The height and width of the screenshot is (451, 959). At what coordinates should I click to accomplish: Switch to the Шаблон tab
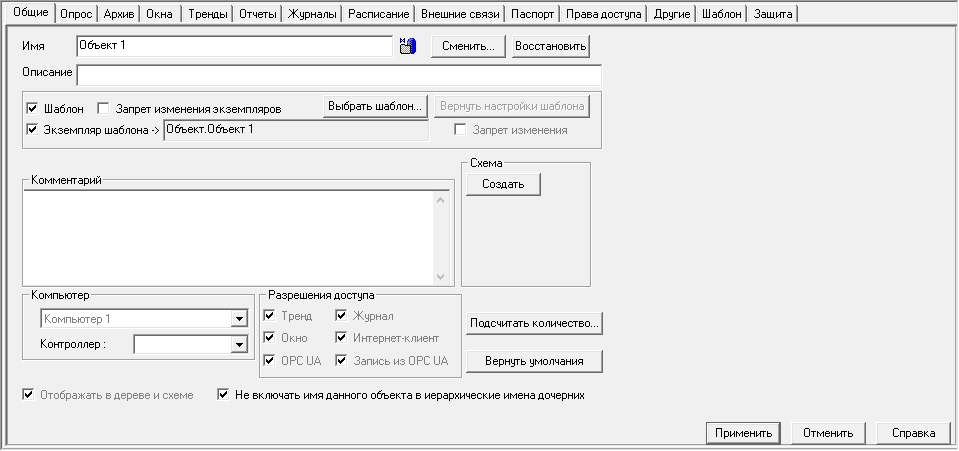(722, 13)
